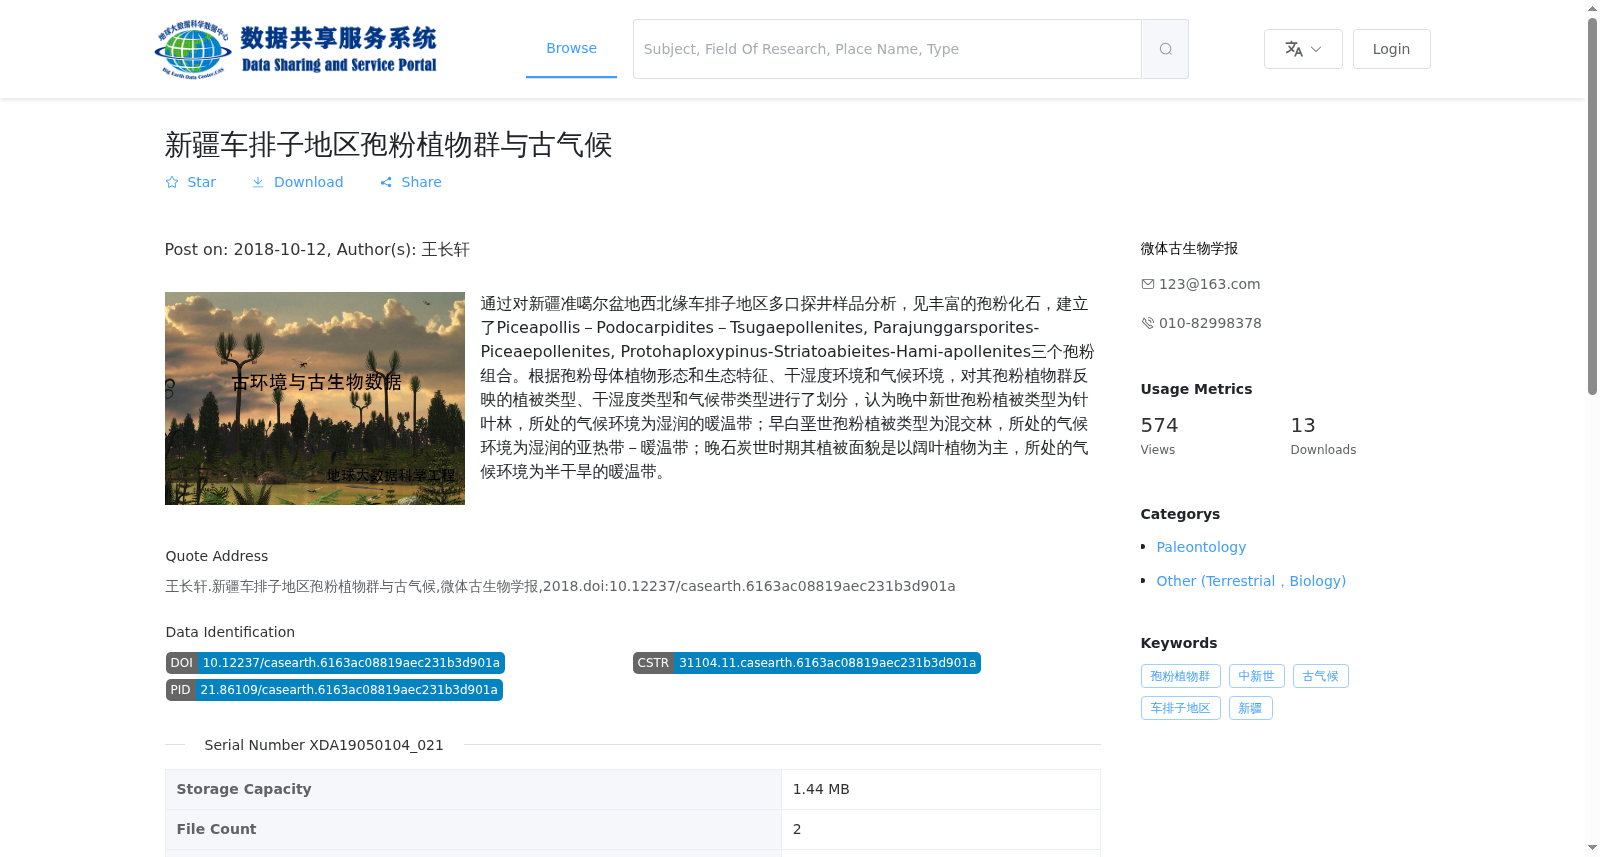This screenshot has width=1600, height=857.
Task: Click the 古气候 keyword tag
Action: pos(1320,676)
